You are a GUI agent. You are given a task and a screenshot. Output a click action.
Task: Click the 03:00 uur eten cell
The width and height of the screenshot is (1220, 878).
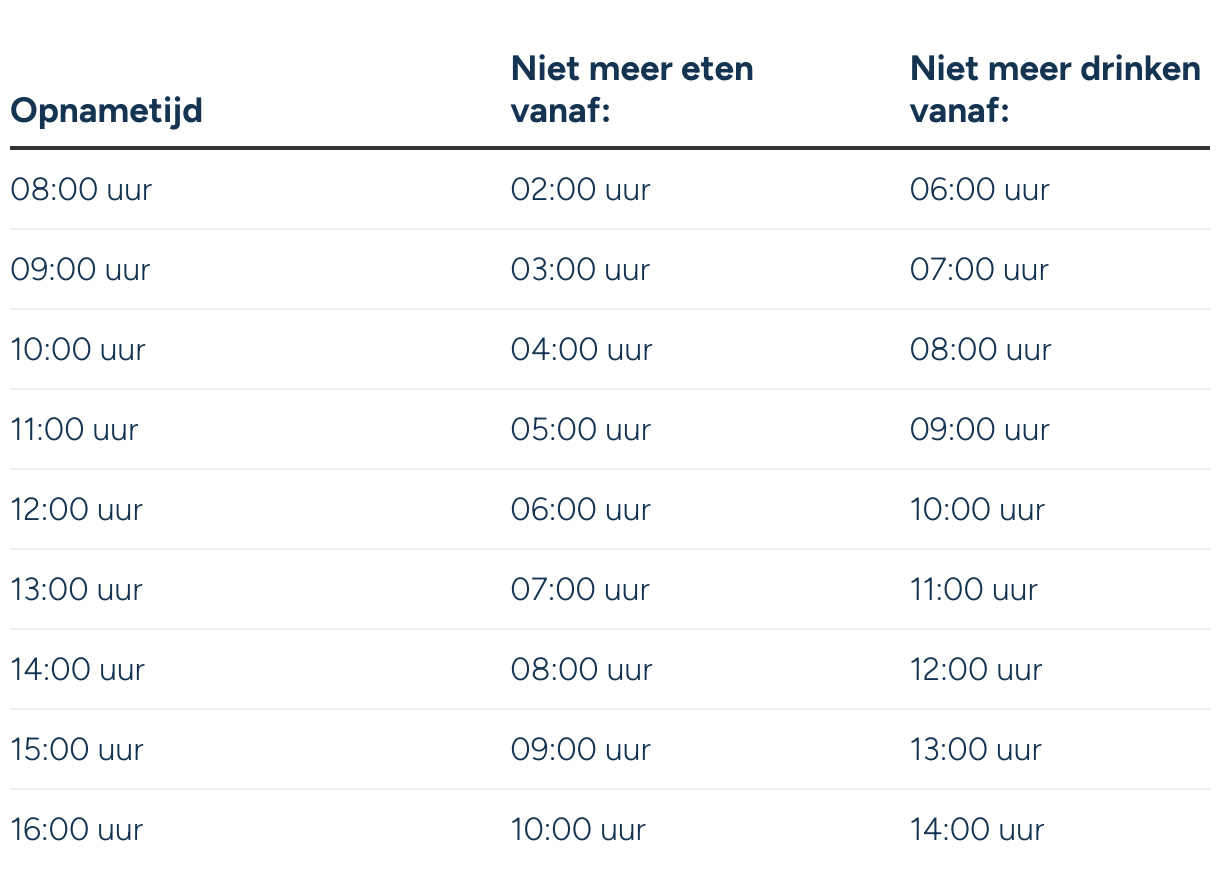[580, 270]
